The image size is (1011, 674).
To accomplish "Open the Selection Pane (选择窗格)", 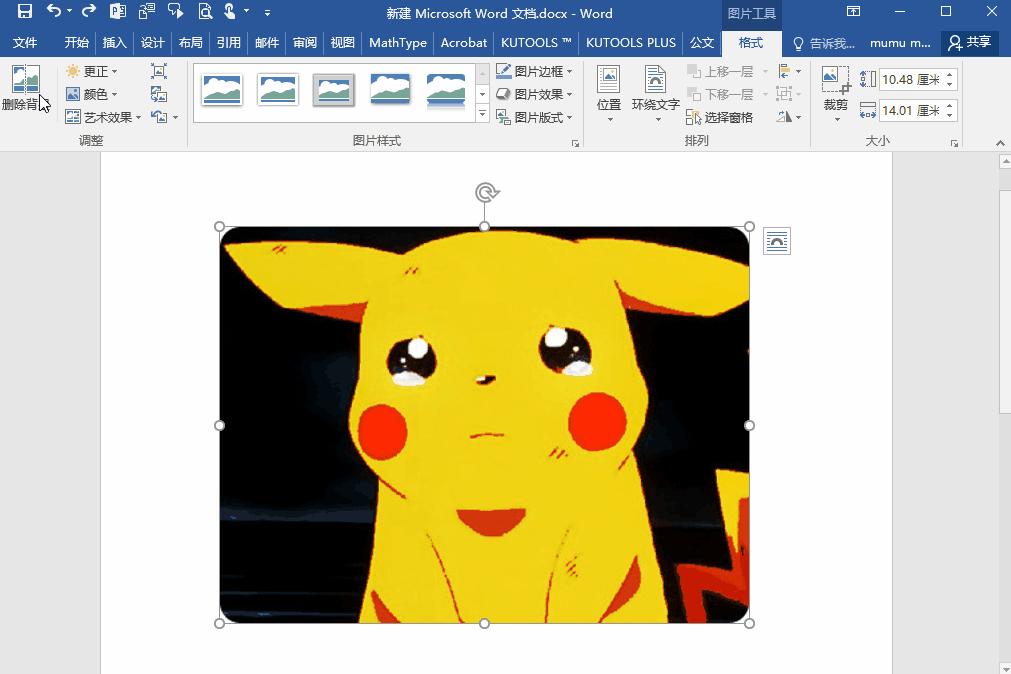I will coord(720,117).
